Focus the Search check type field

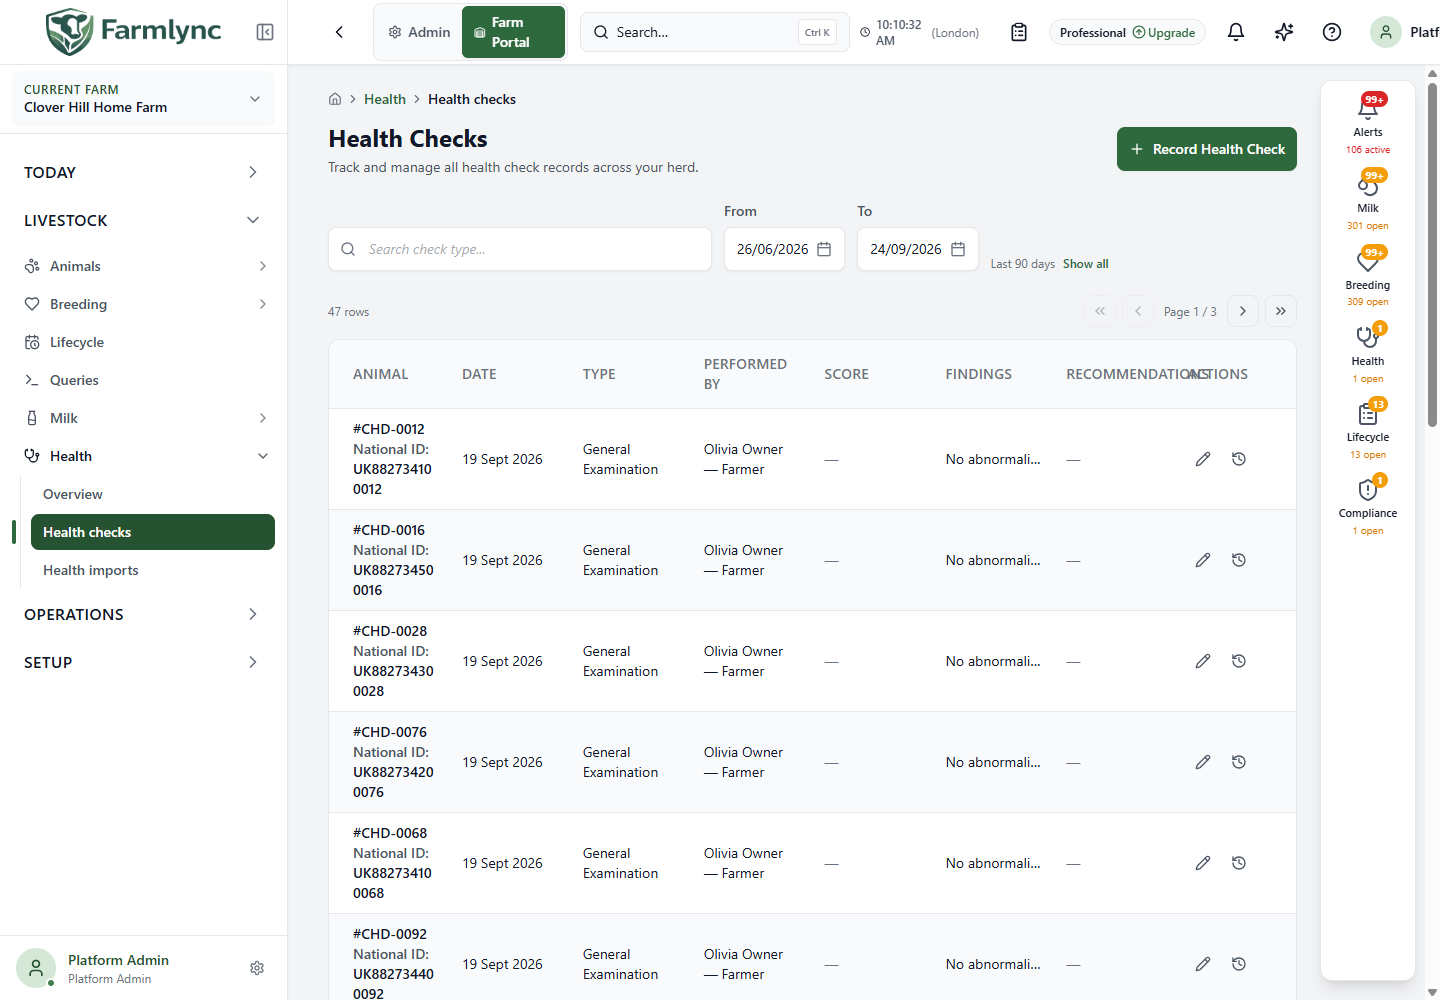point(520,249)
